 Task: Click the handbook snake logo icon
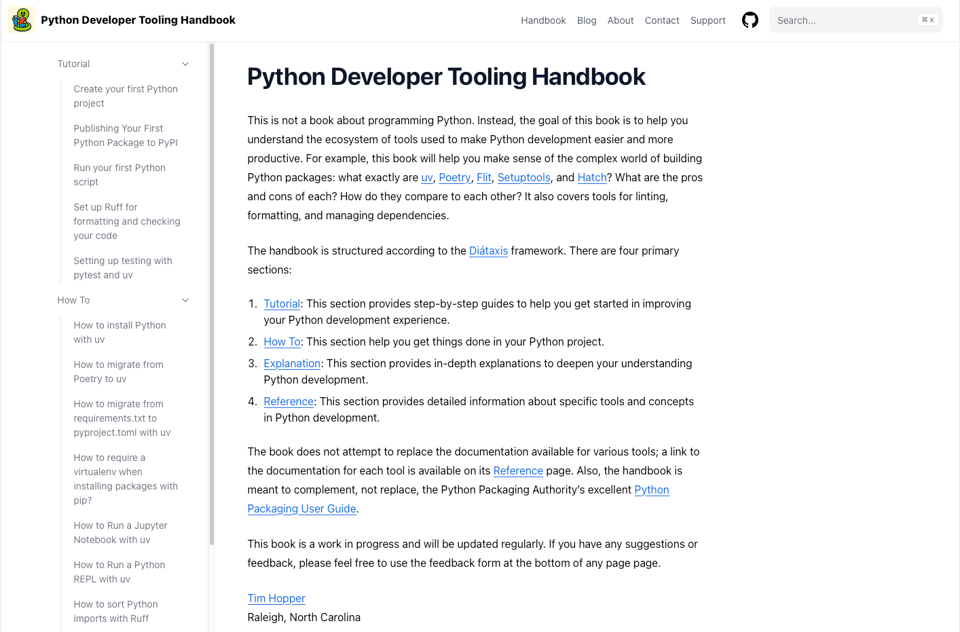point(22,20)
